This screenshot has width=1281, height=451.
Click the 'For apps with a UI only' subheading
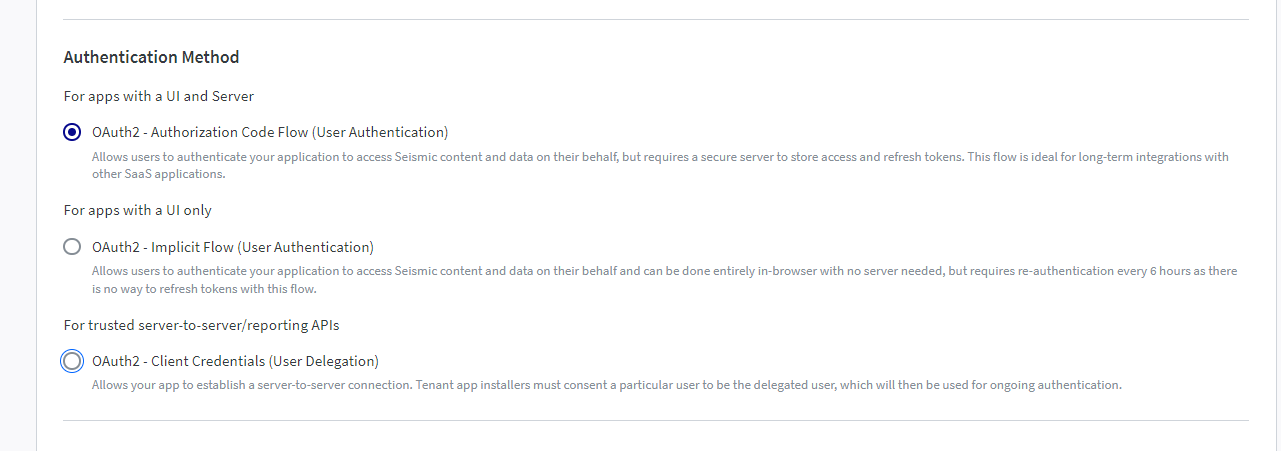137,210
